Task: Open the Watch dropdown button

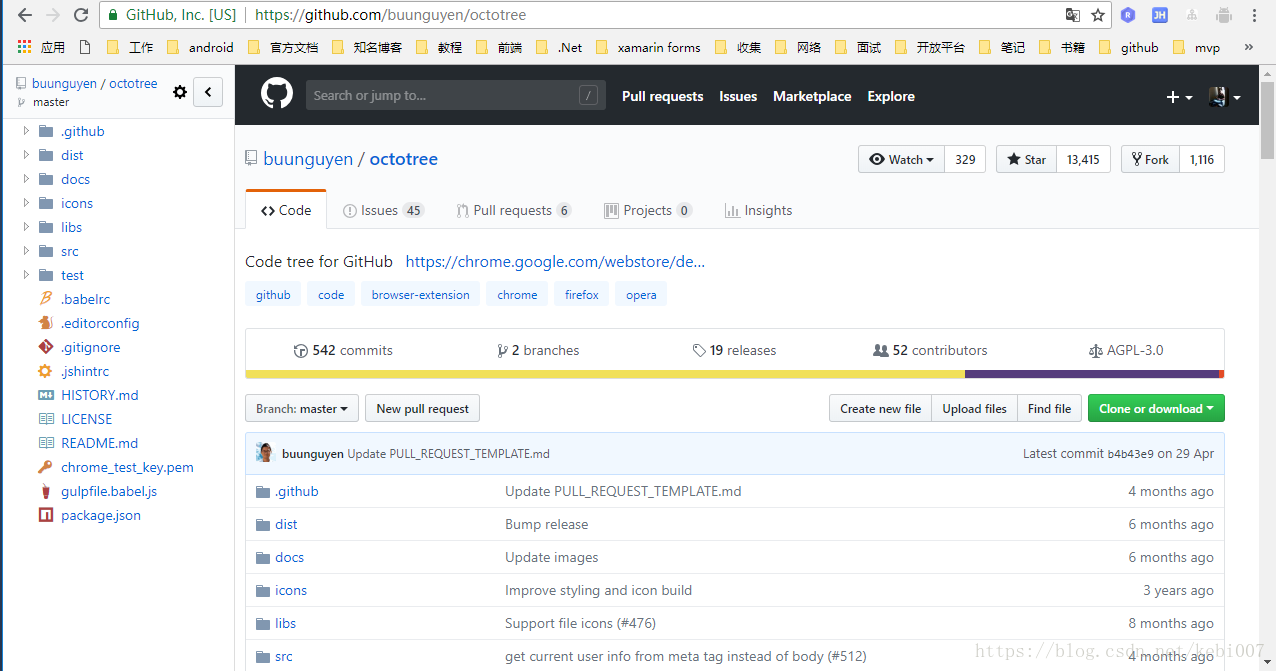Action: click(901, 159)
